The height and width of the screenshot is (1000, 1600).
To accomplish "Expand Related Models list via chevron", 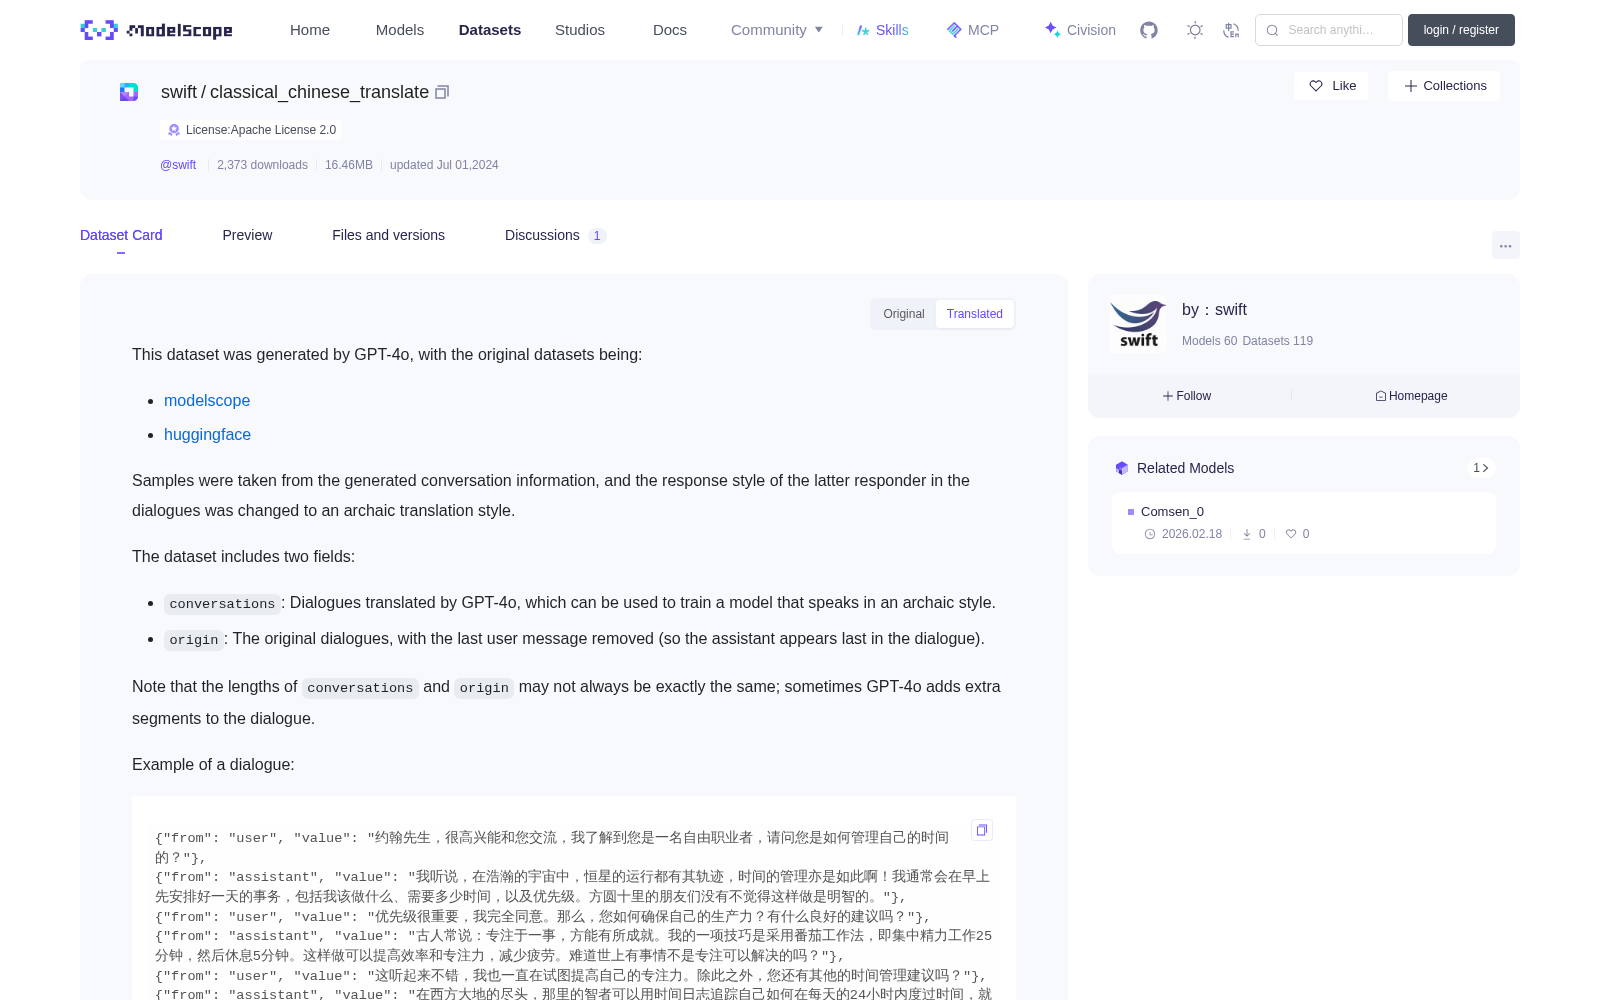I will 1481,468.
